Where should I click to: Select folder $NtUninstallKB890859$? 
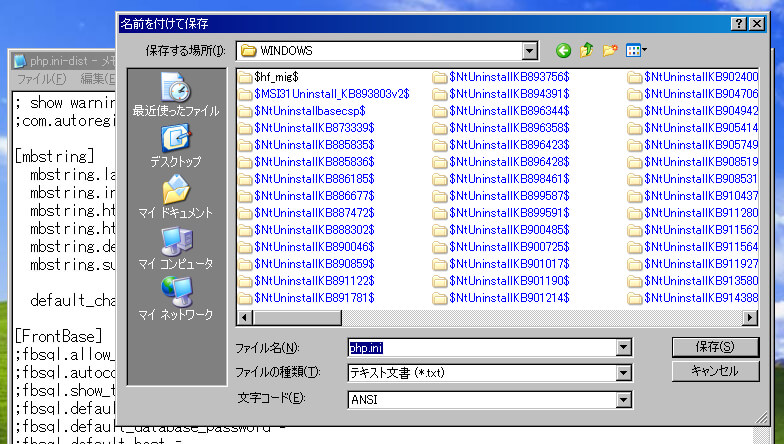coord(306,264)
